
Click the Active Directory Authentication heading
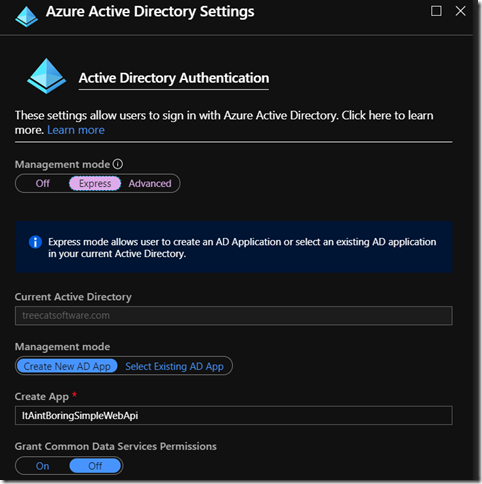click(x=174, y=78)
